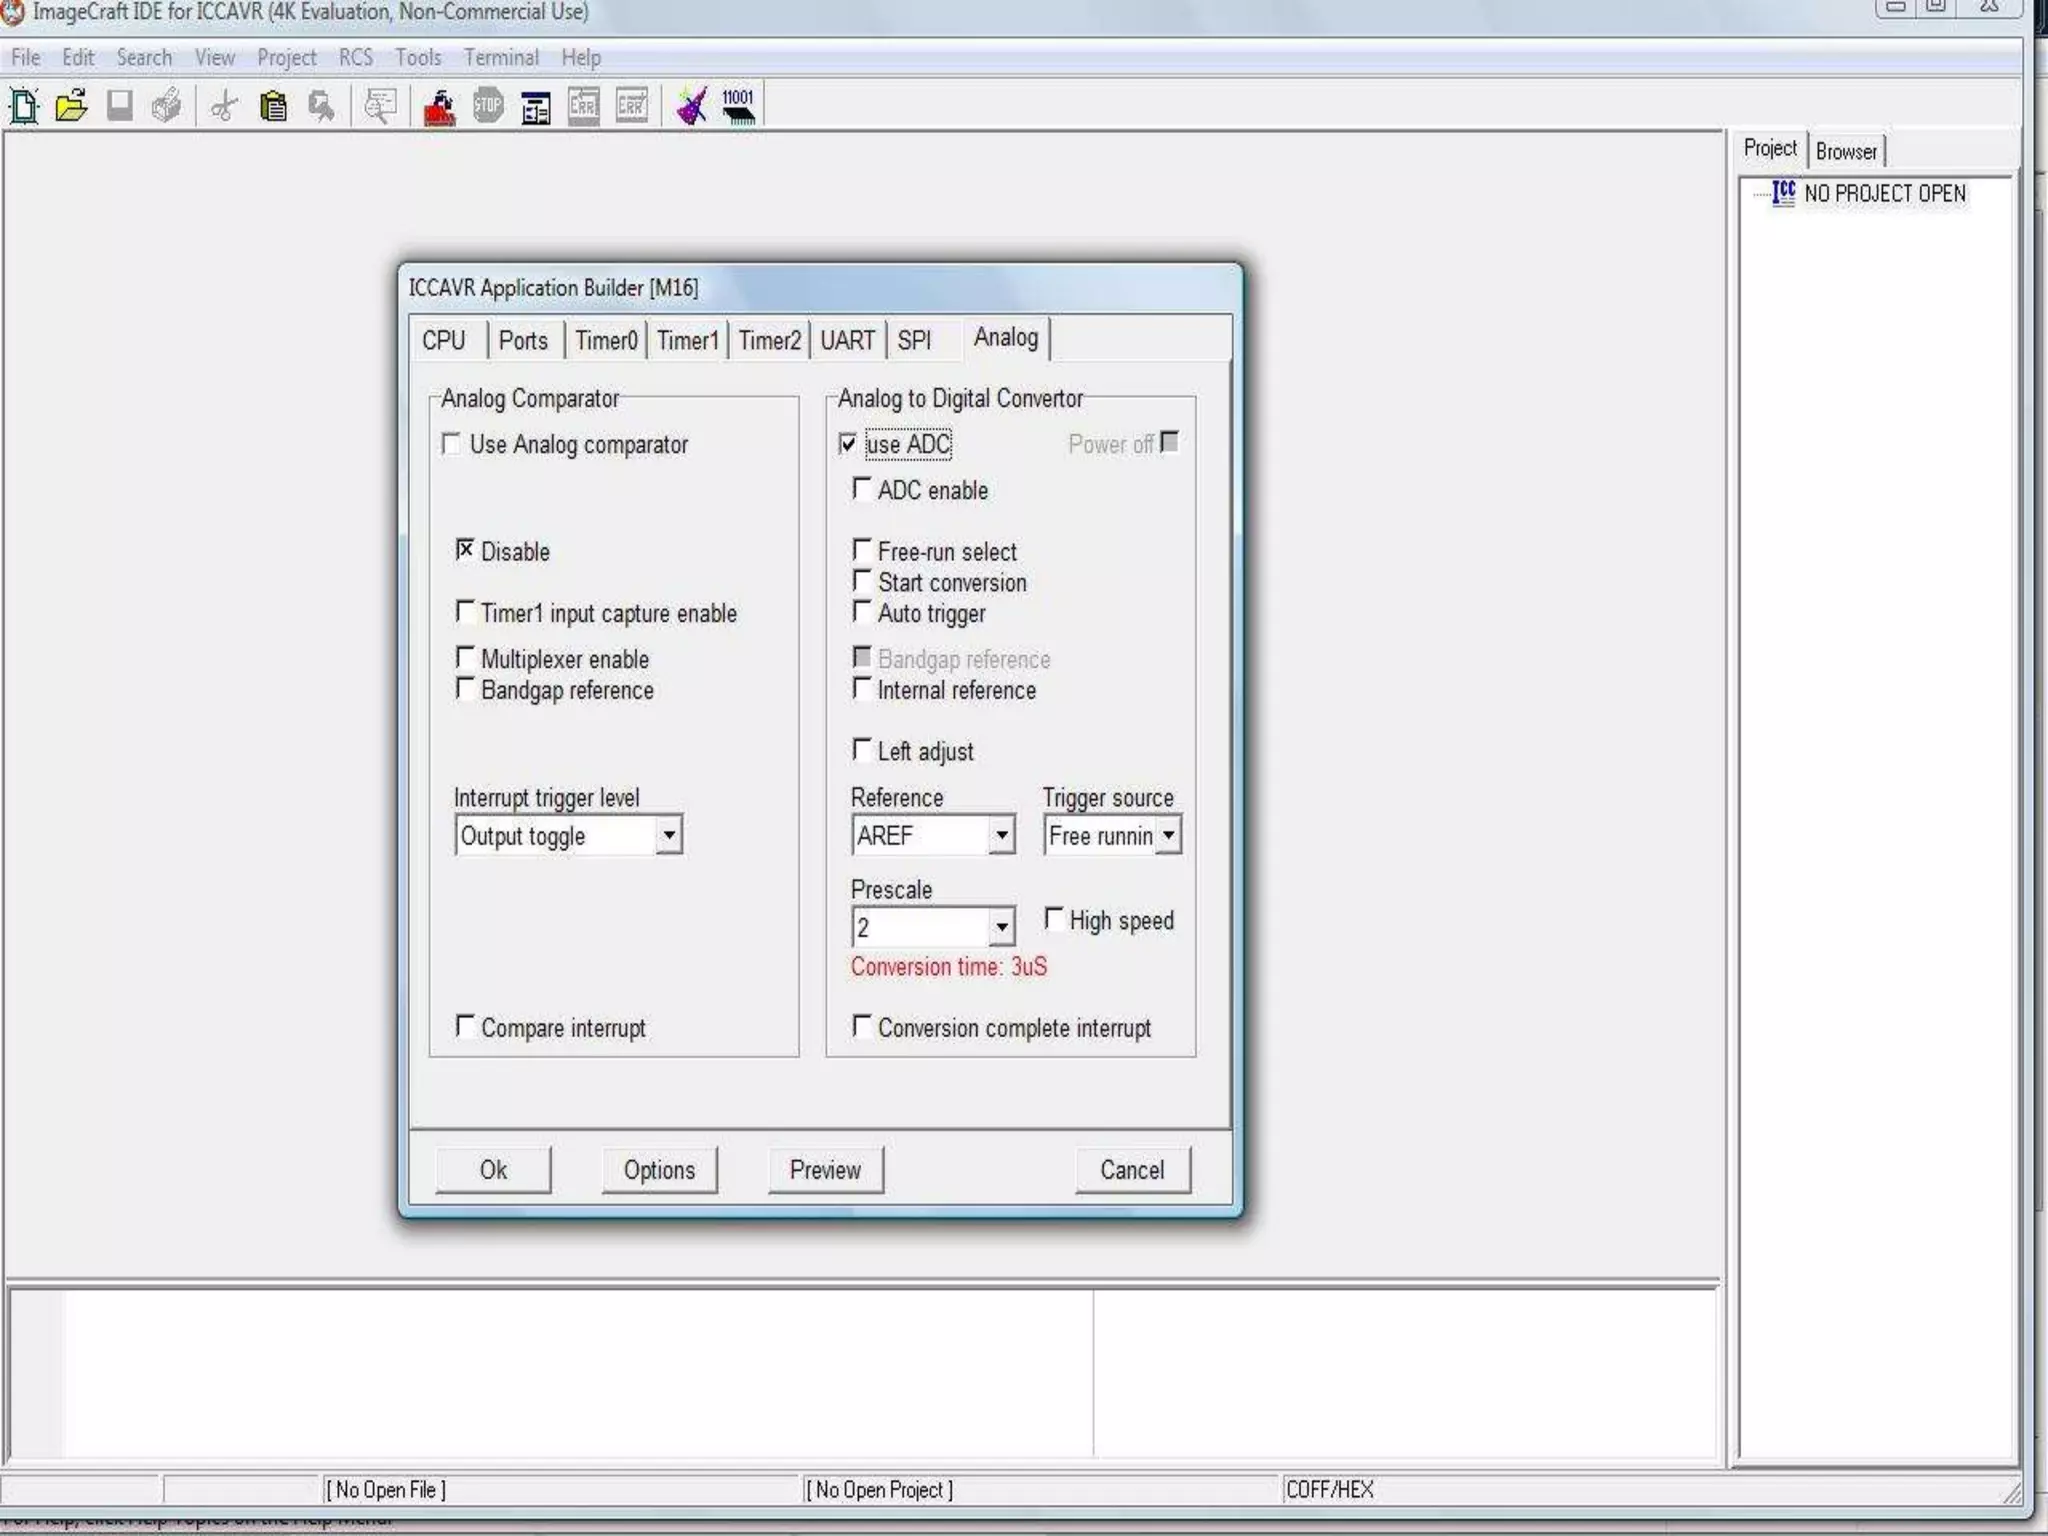Screen dimensions: 2048x1536
Task: Click the first ERR previous error icon
Action: [x=584, y=105]
